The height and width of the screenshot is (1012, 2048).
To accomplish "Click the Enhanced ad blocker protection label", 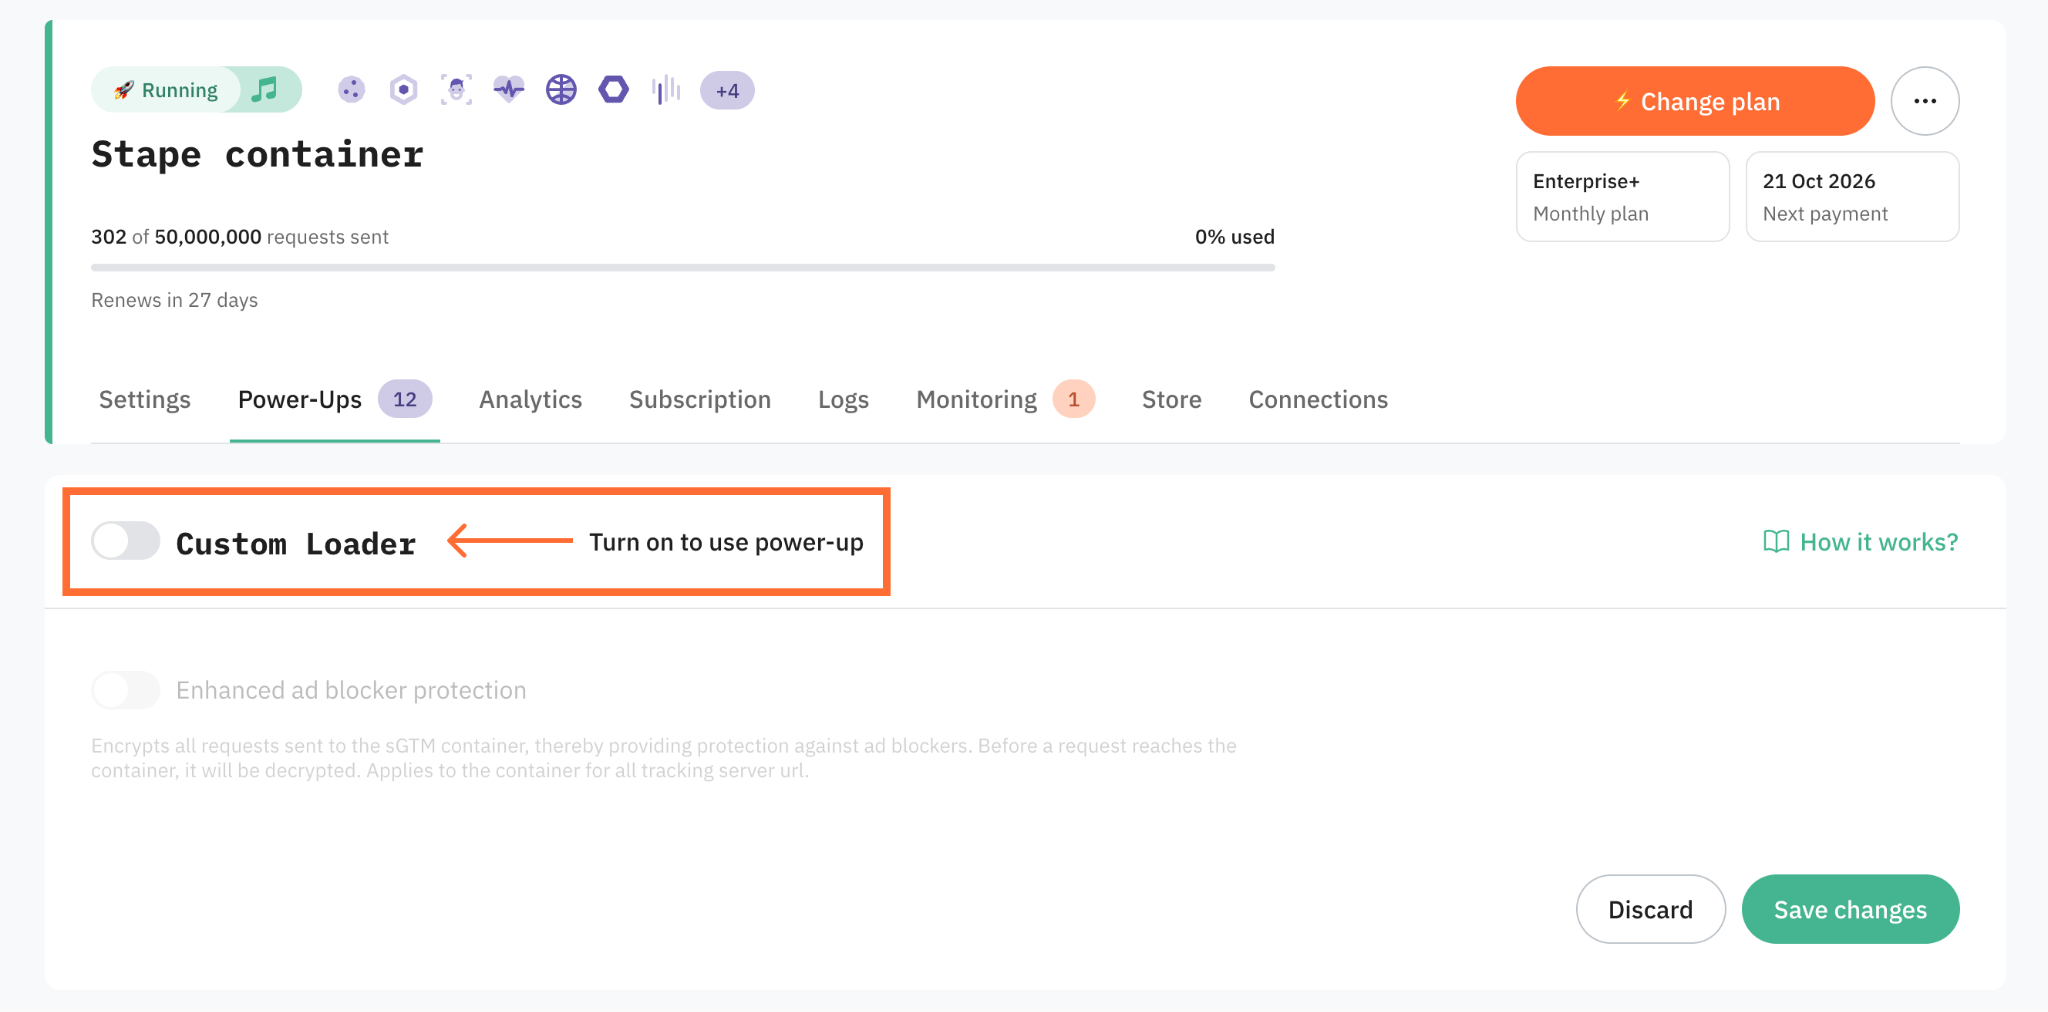I will point(351,690).
